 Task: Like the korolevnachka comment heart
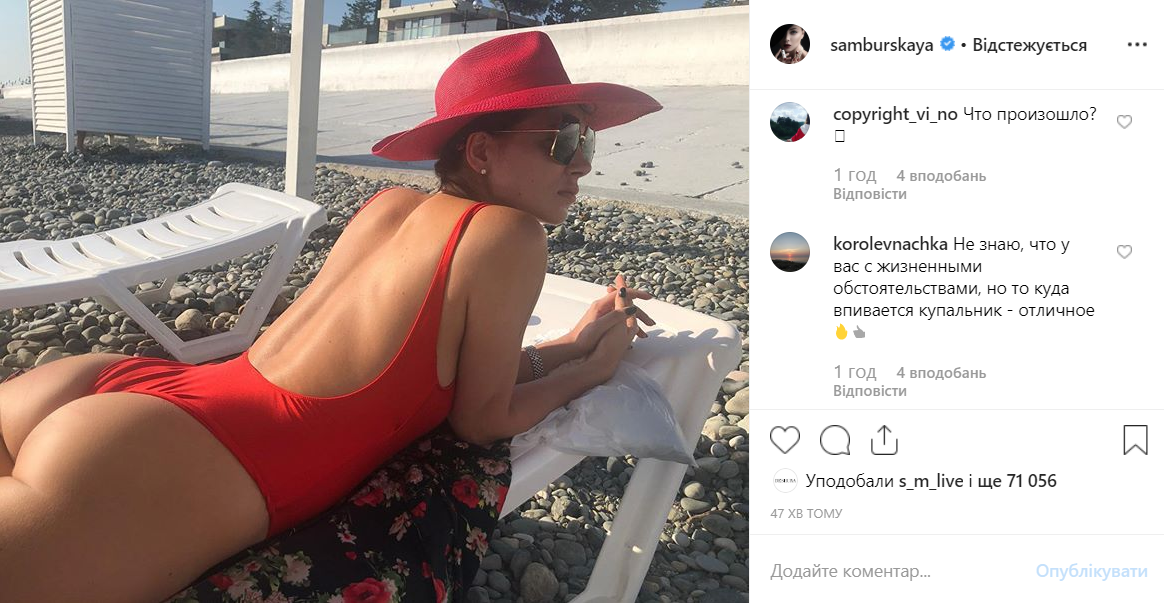(1124, 252)
